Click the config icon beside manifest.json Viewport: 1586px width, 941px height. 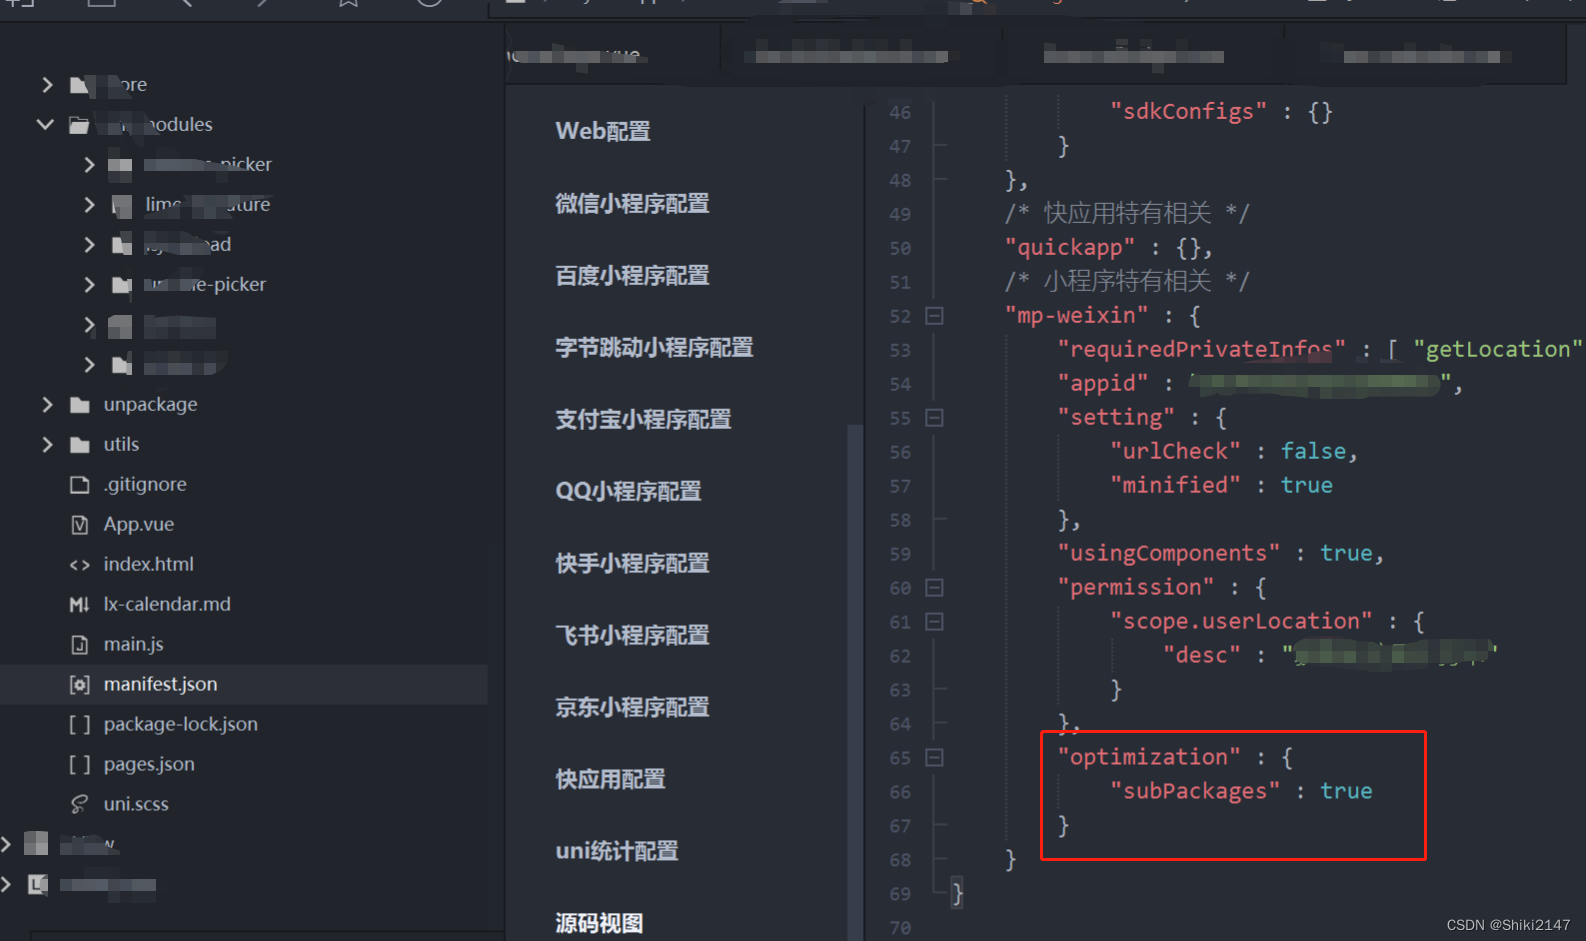[80, 684]
